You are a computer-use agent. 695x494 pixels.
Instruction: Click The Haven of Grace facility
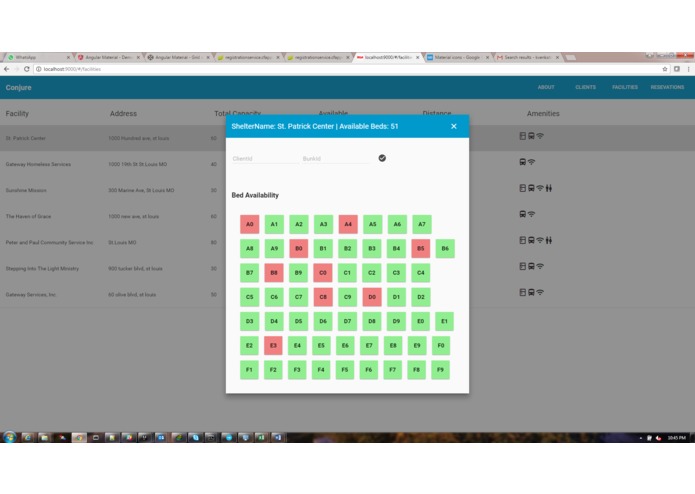click(x=28, y=216)
